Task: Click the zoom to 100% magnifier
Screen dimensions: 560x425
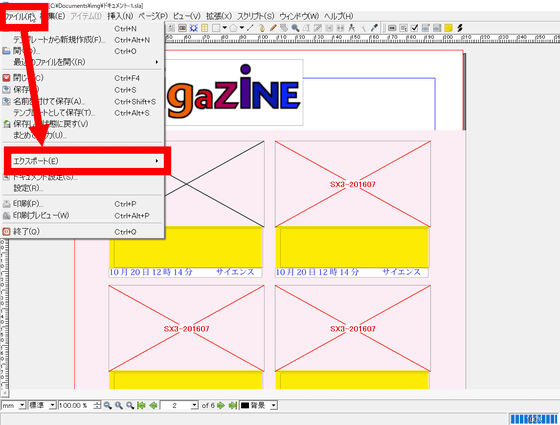Action: 119,405
